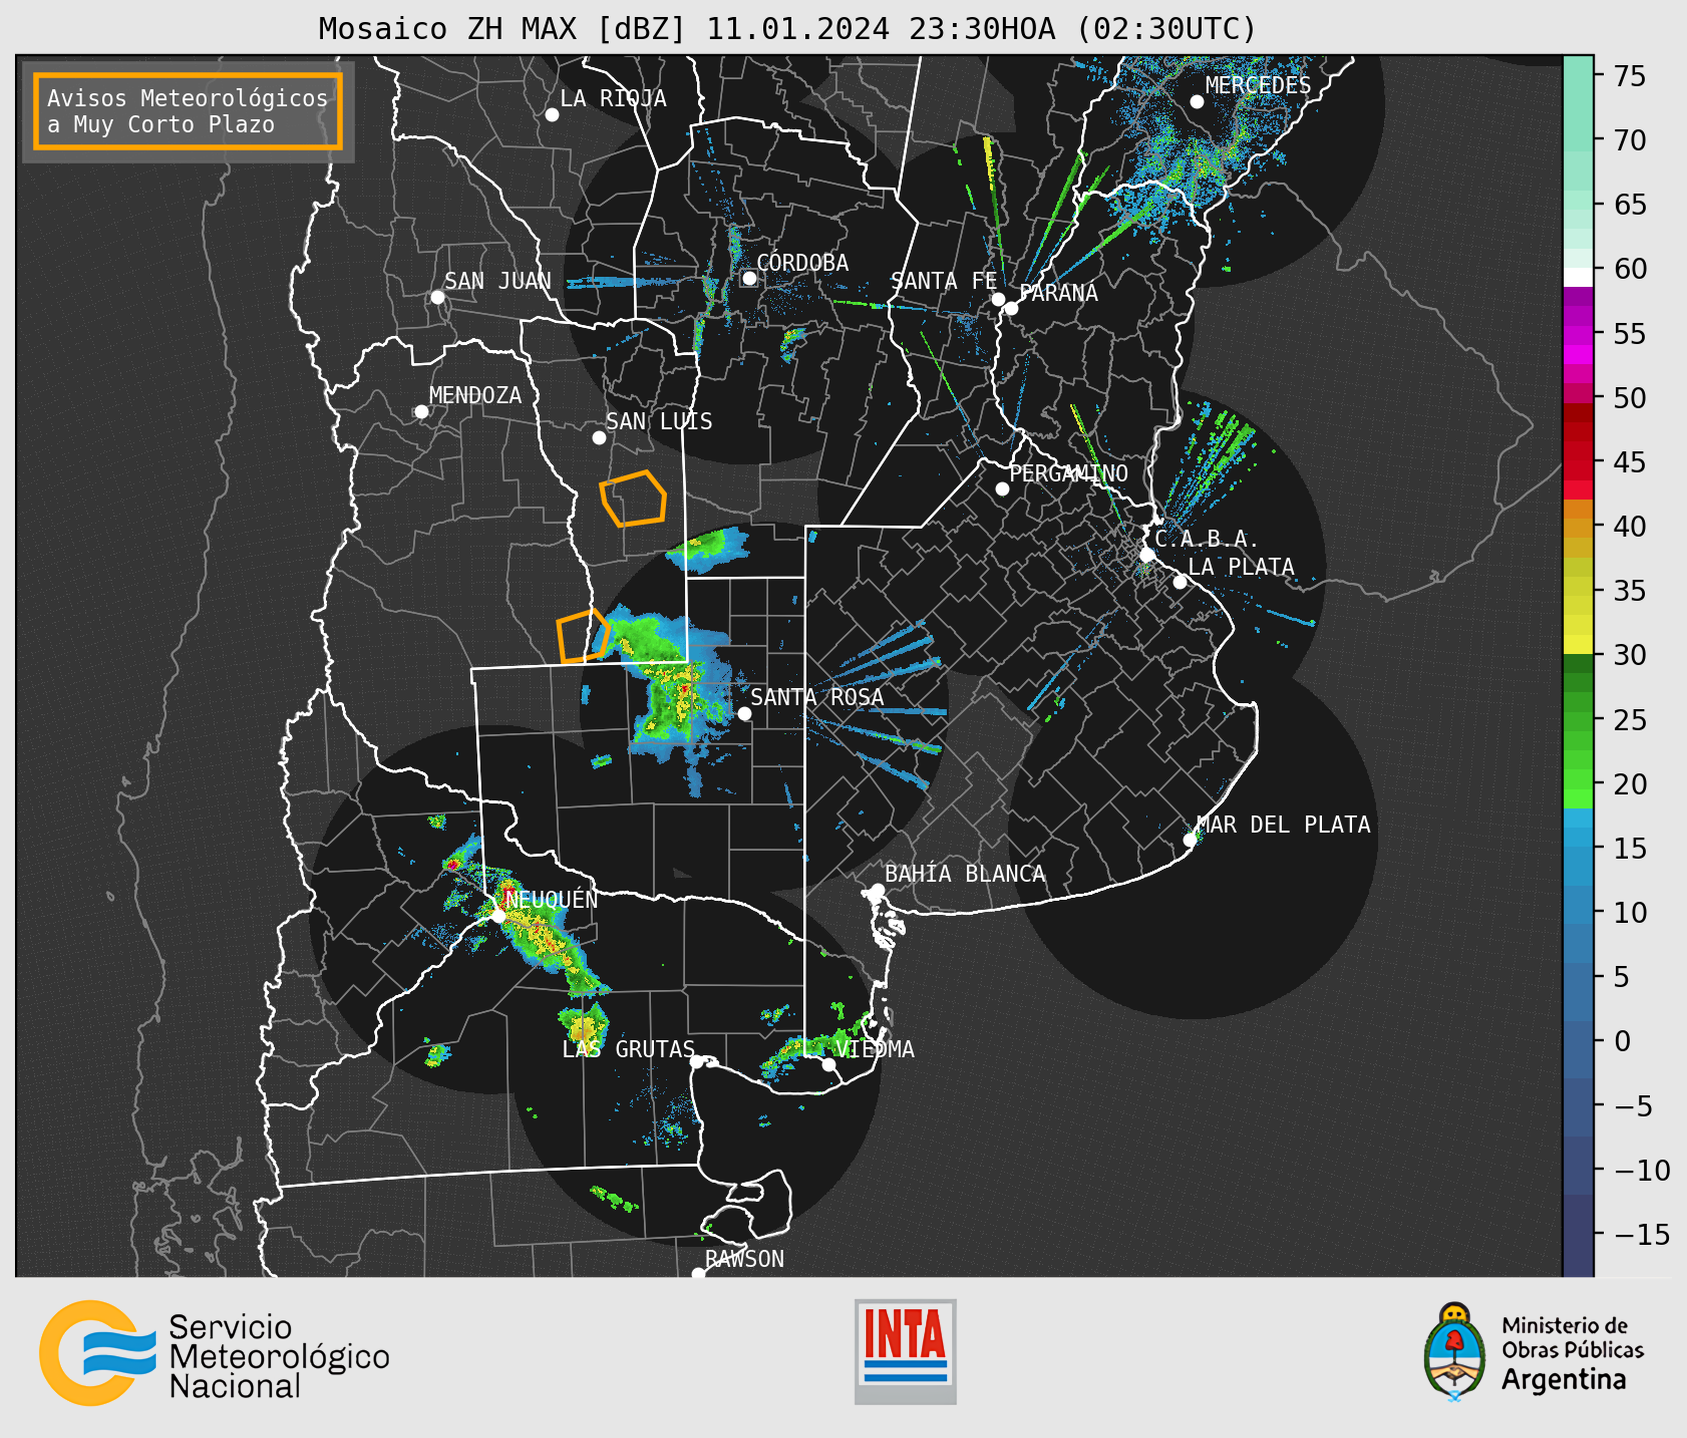Click the 'CÓRDOBA' map label
The height and width of the screenshot is (1438, 1687).
click(x=802, y=262)
